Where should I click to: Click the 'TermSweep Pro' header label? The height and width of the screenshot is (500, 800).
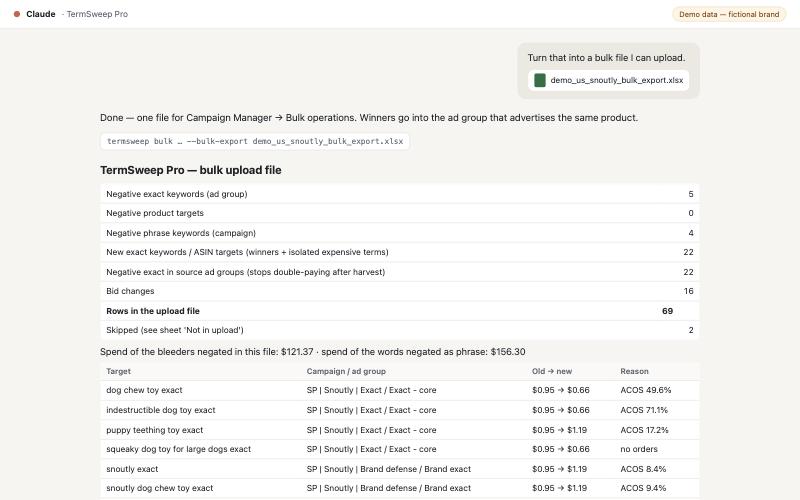click(x=97, y=14)
